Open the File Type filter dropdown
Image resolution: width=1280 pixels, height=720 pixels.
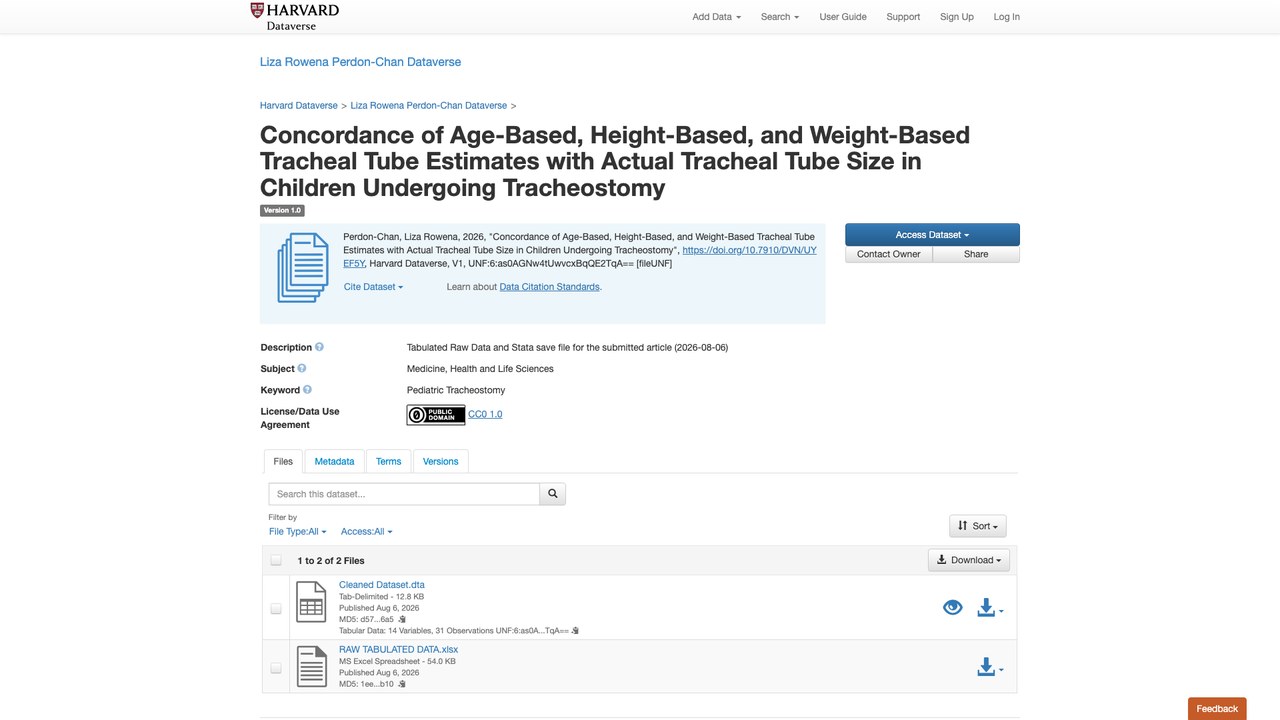[298, 532]
